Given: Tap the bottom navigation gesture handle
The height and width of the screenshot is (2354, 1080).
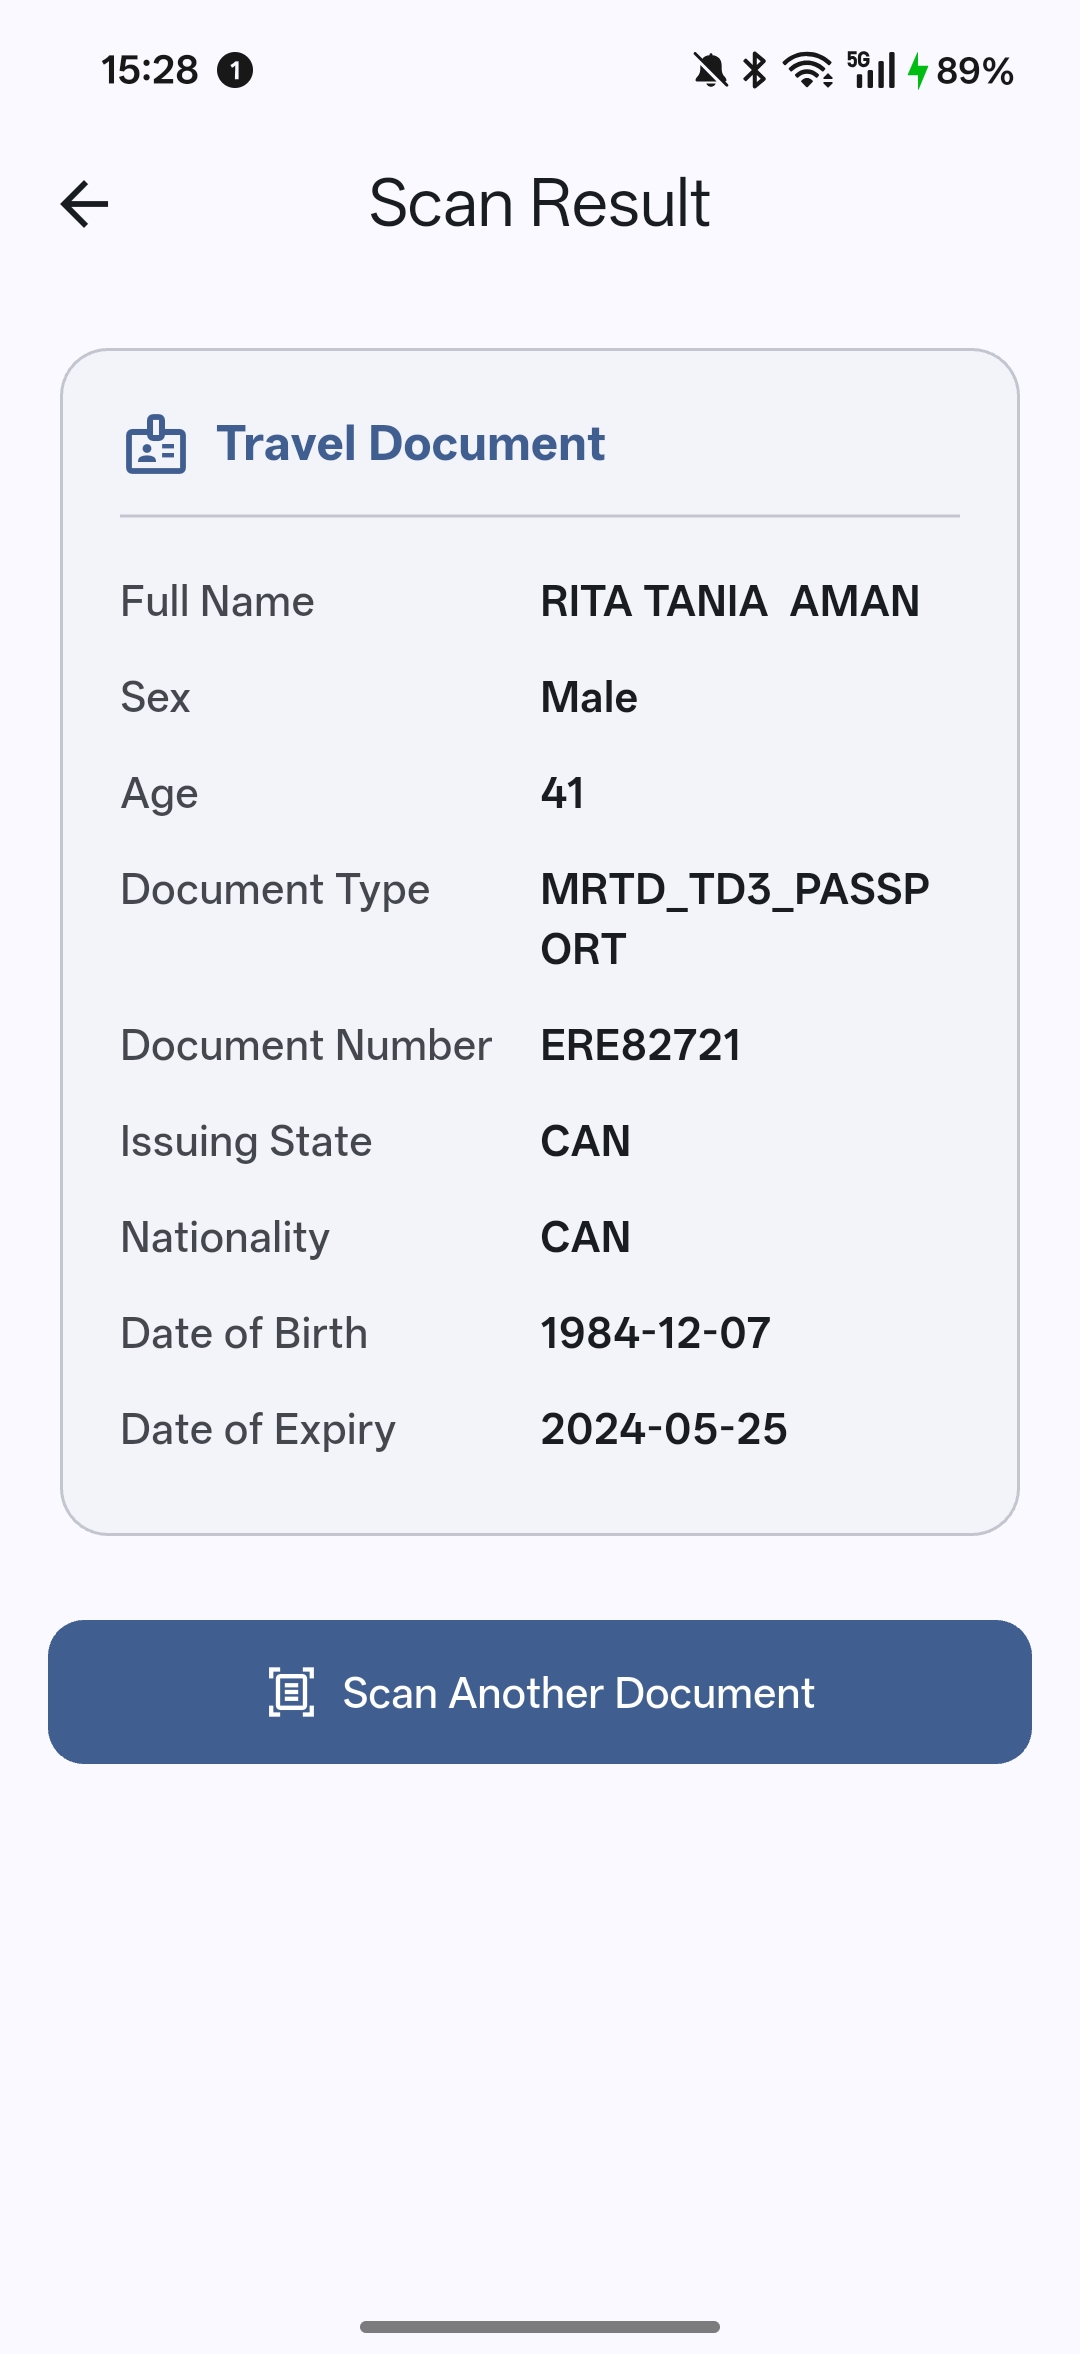Looking at the screenshot, I should pos(540,2327).
